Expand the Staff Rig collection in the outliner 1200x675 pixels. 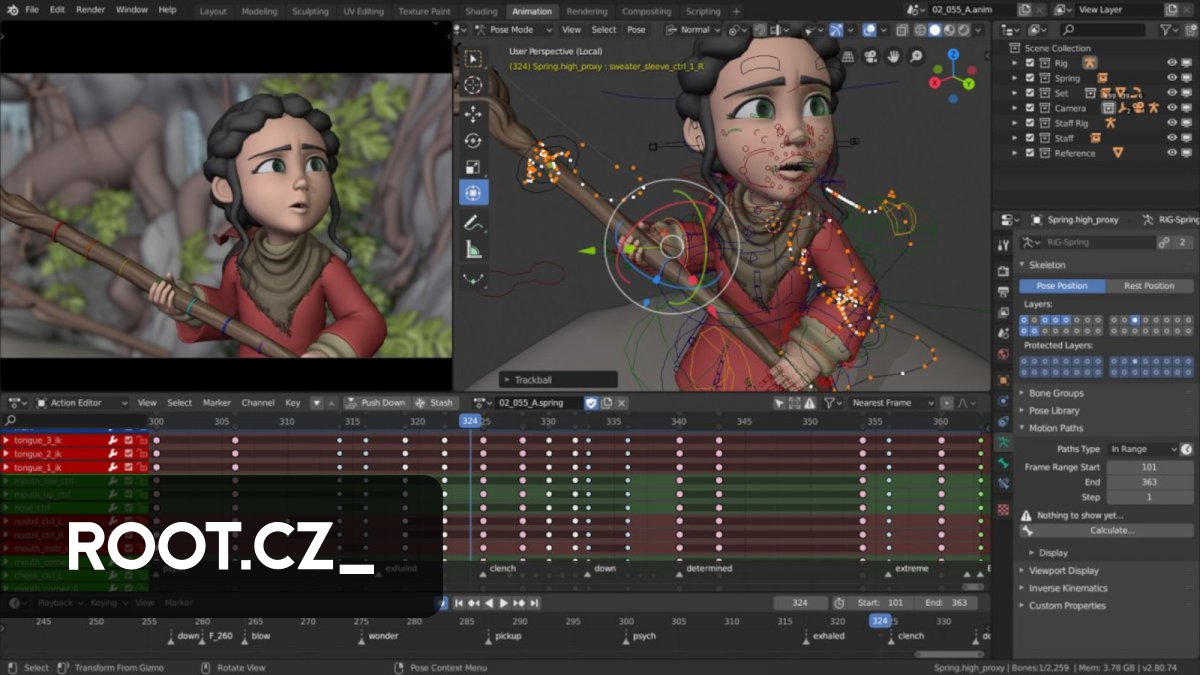(1015, 123)
